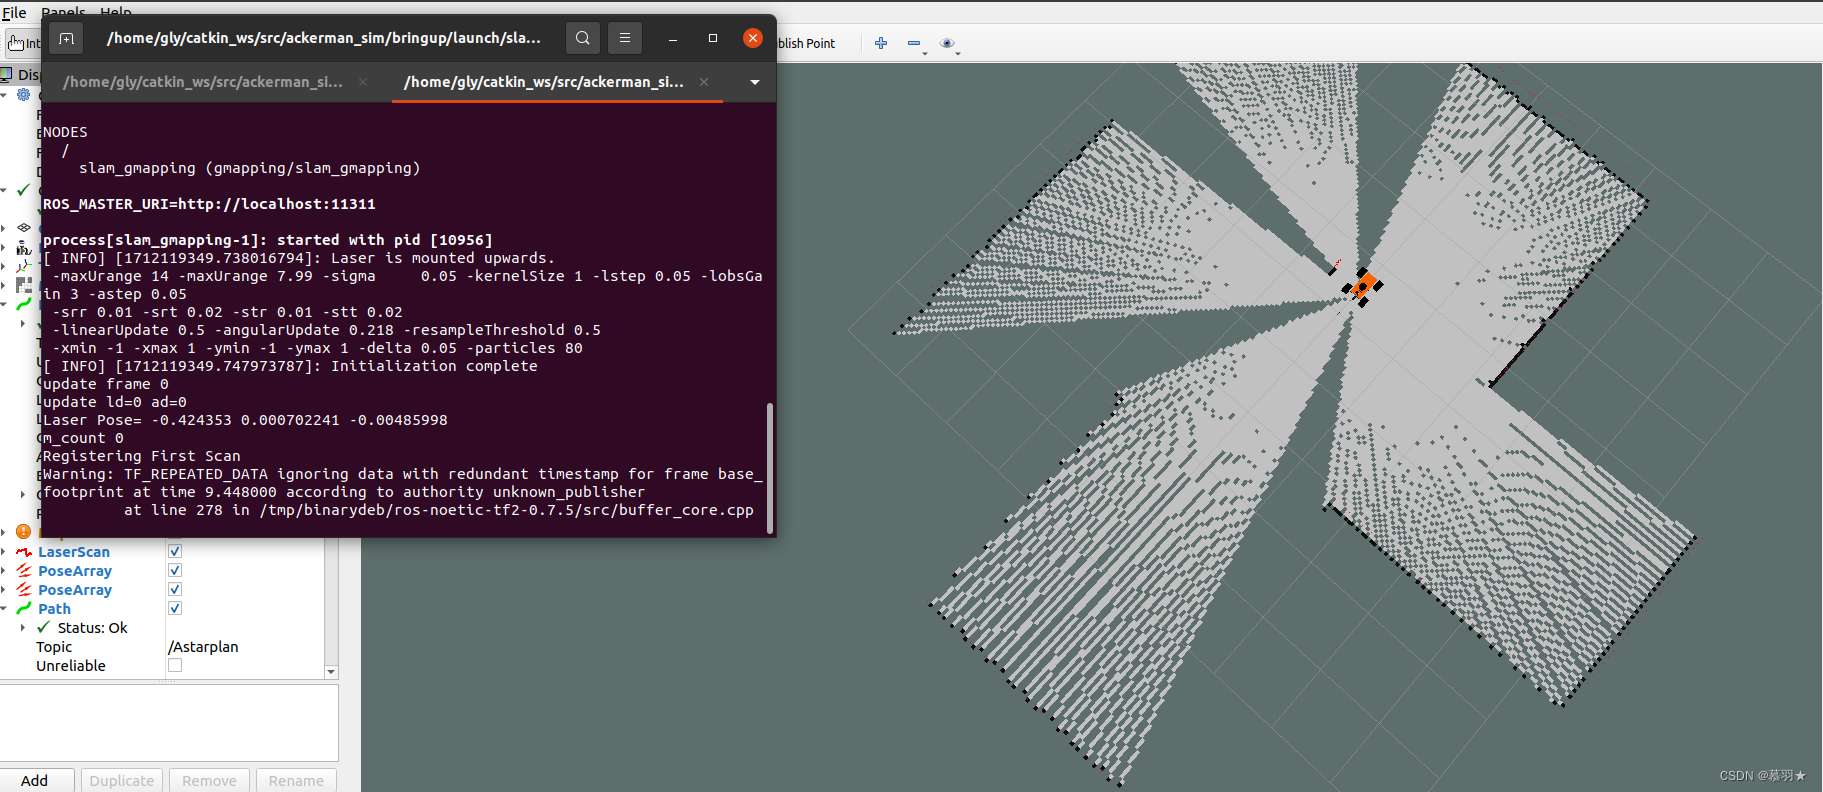Click the Global Status green checkmark
1823x792 pixels.
point(24,190)
